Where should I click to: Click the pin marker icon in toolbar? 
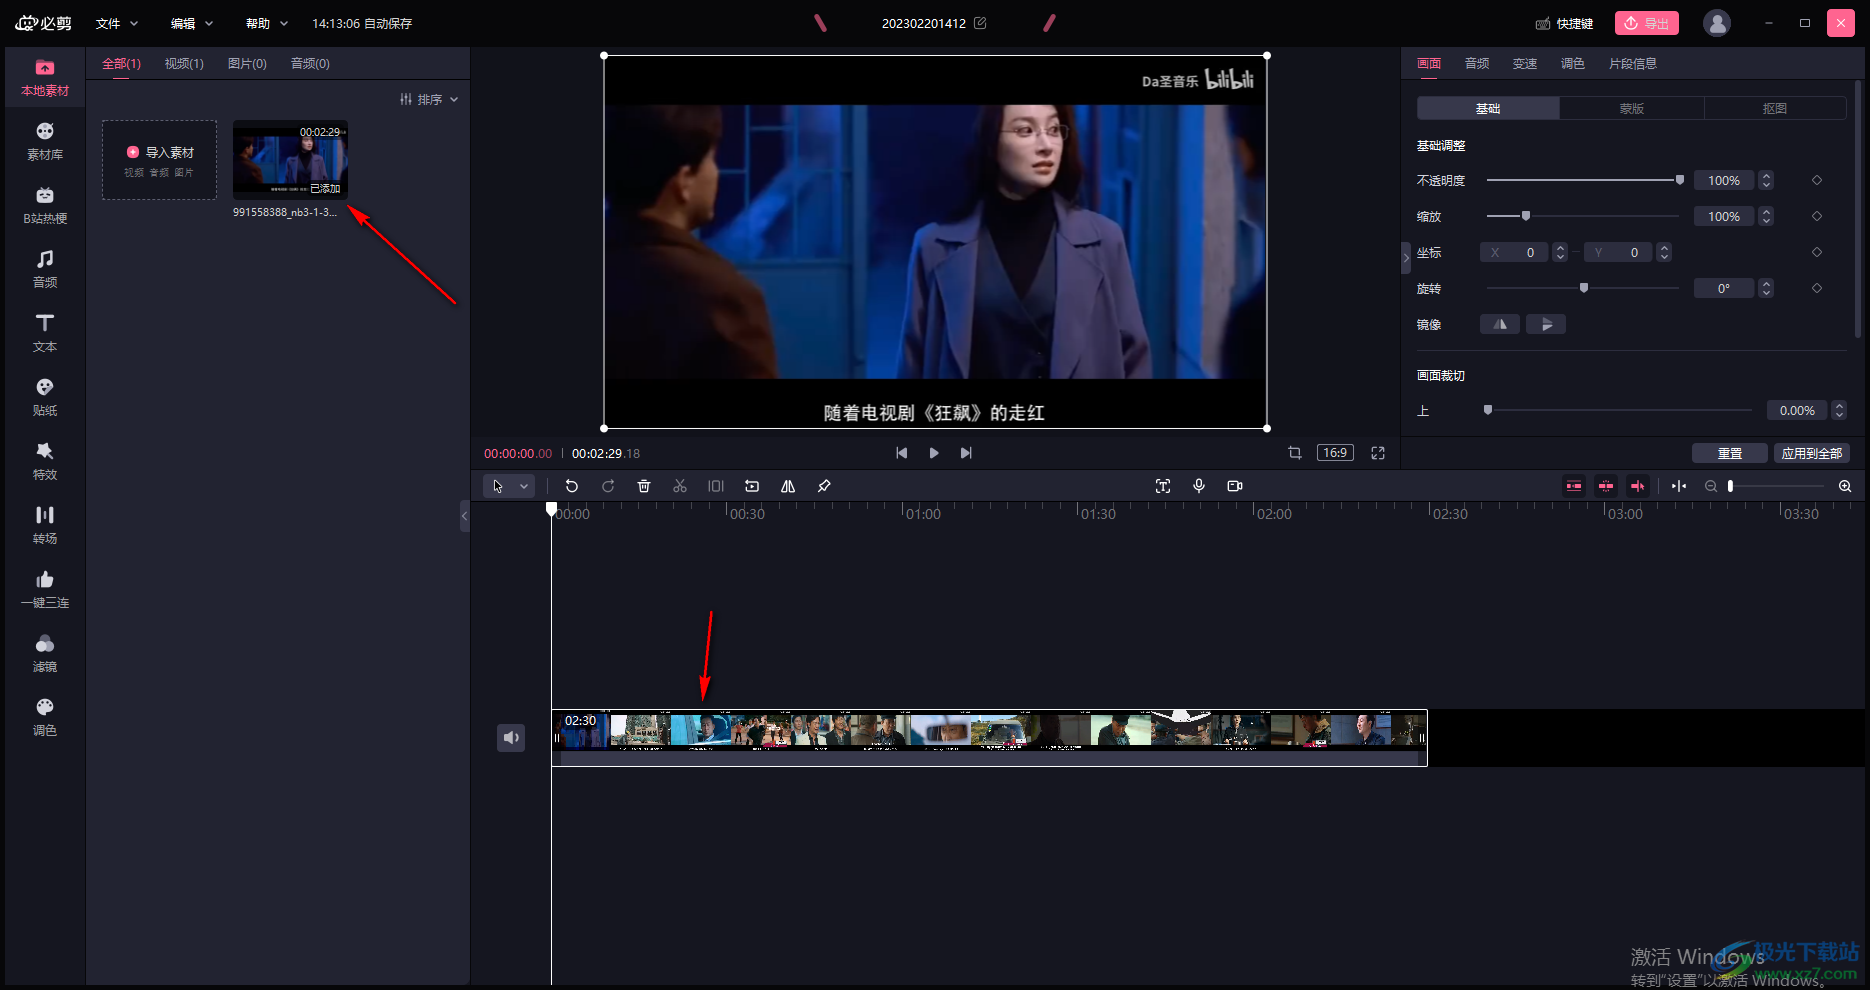(x=824, y=486)
